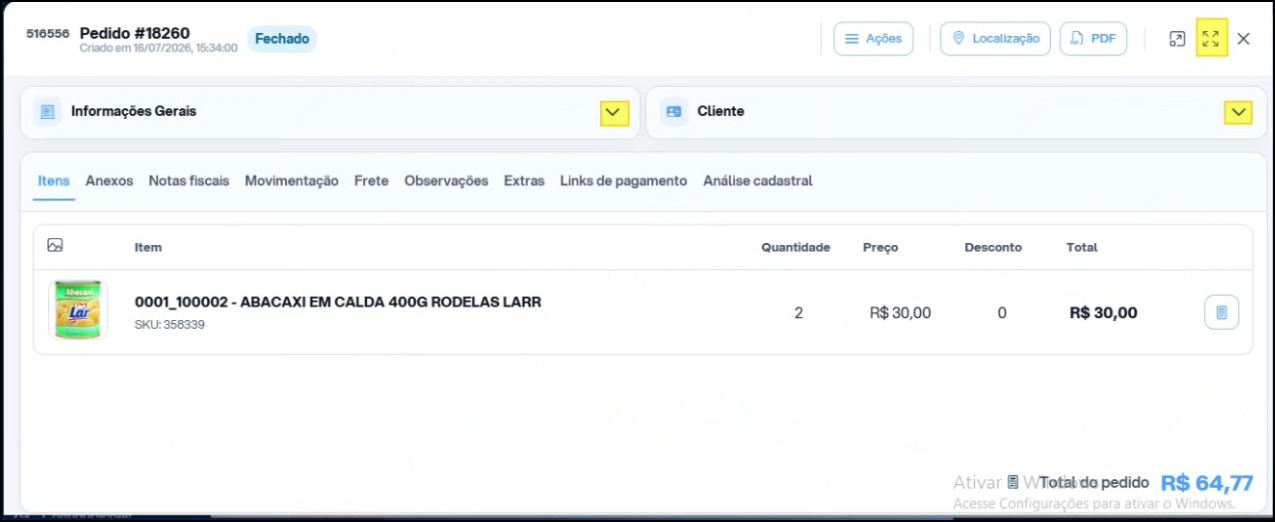
Task: Click the Informações Gerais document icon
Action: click(x=47, y=112)
